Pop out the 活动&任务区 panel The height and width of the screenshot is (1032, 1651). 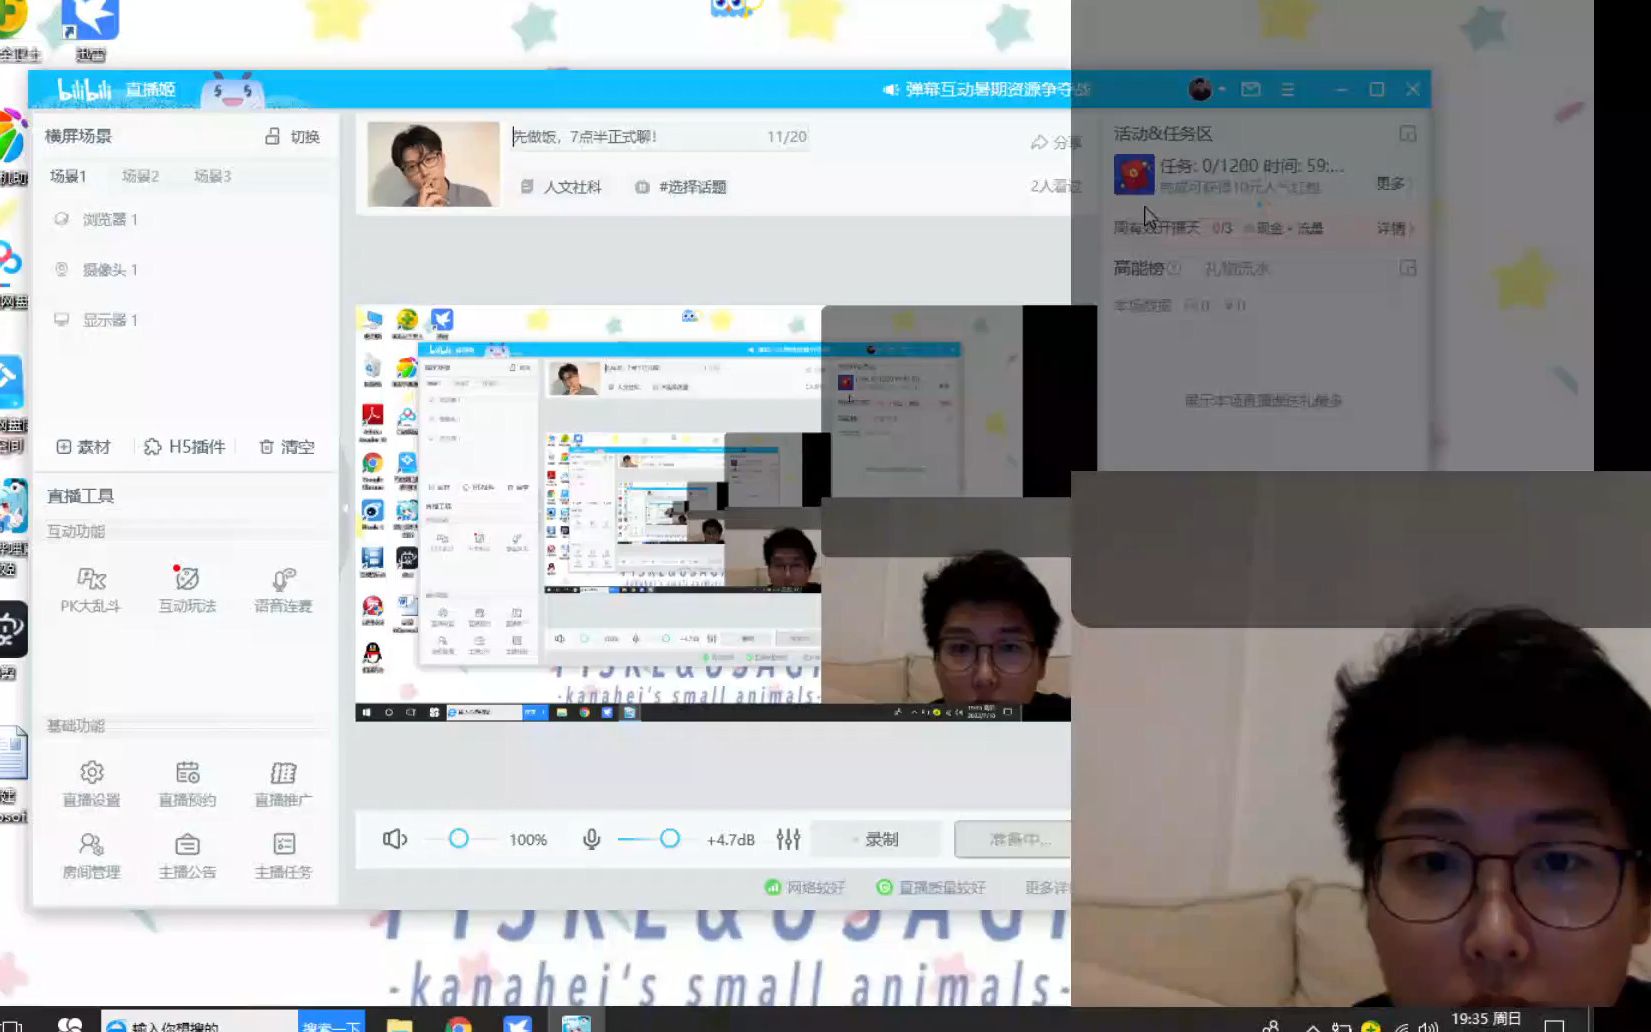1407,133
